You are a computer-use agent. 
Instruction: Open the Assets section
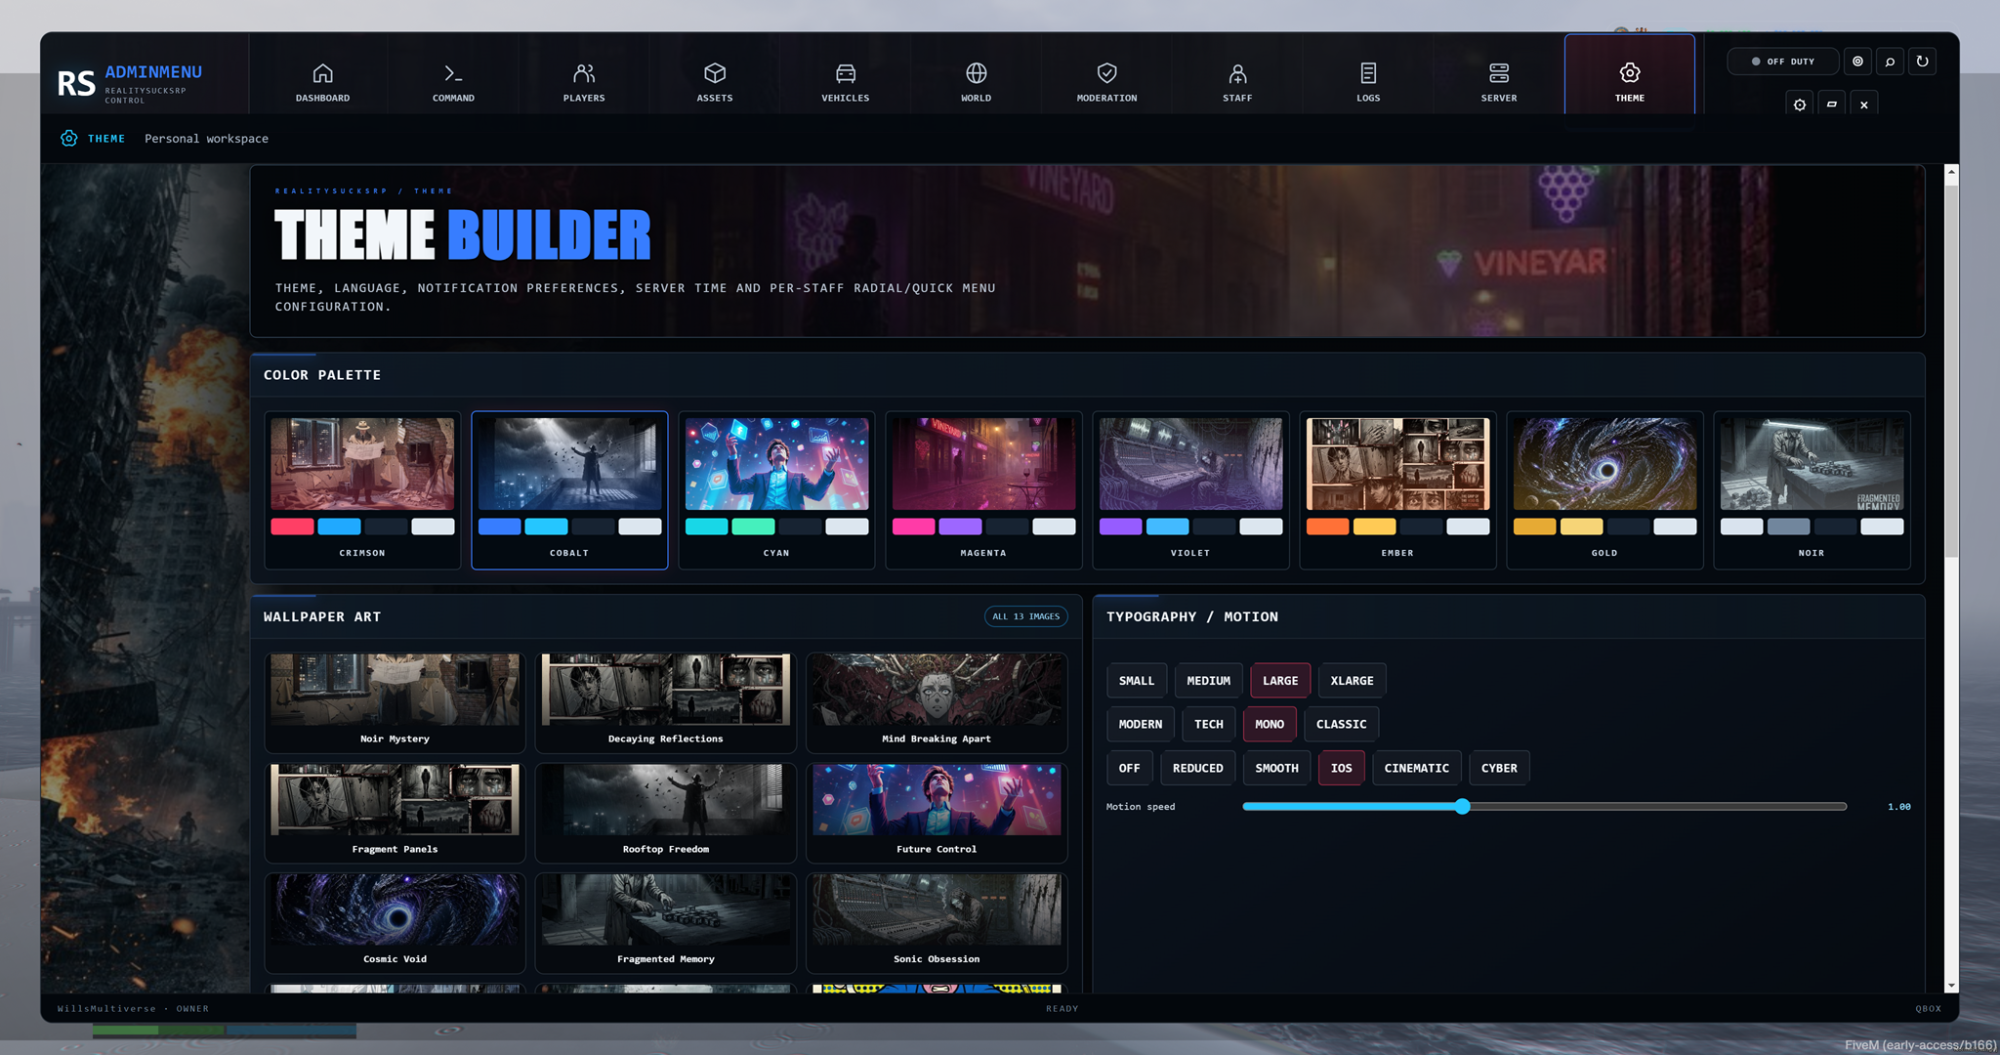[x=714, y=82]
